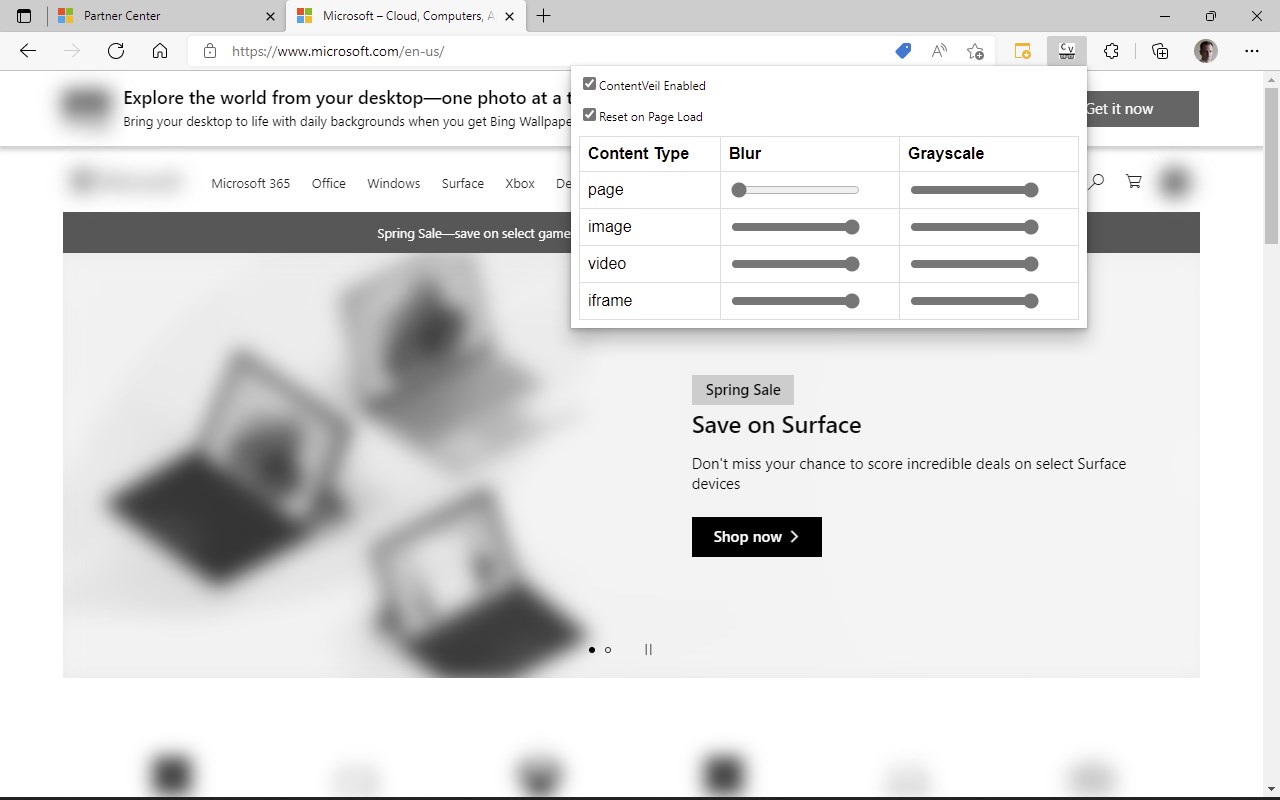Open the ContentVeil extension toolbar icon
Viewport: 1280px width, 800px height.
[x=1067, y=51]
